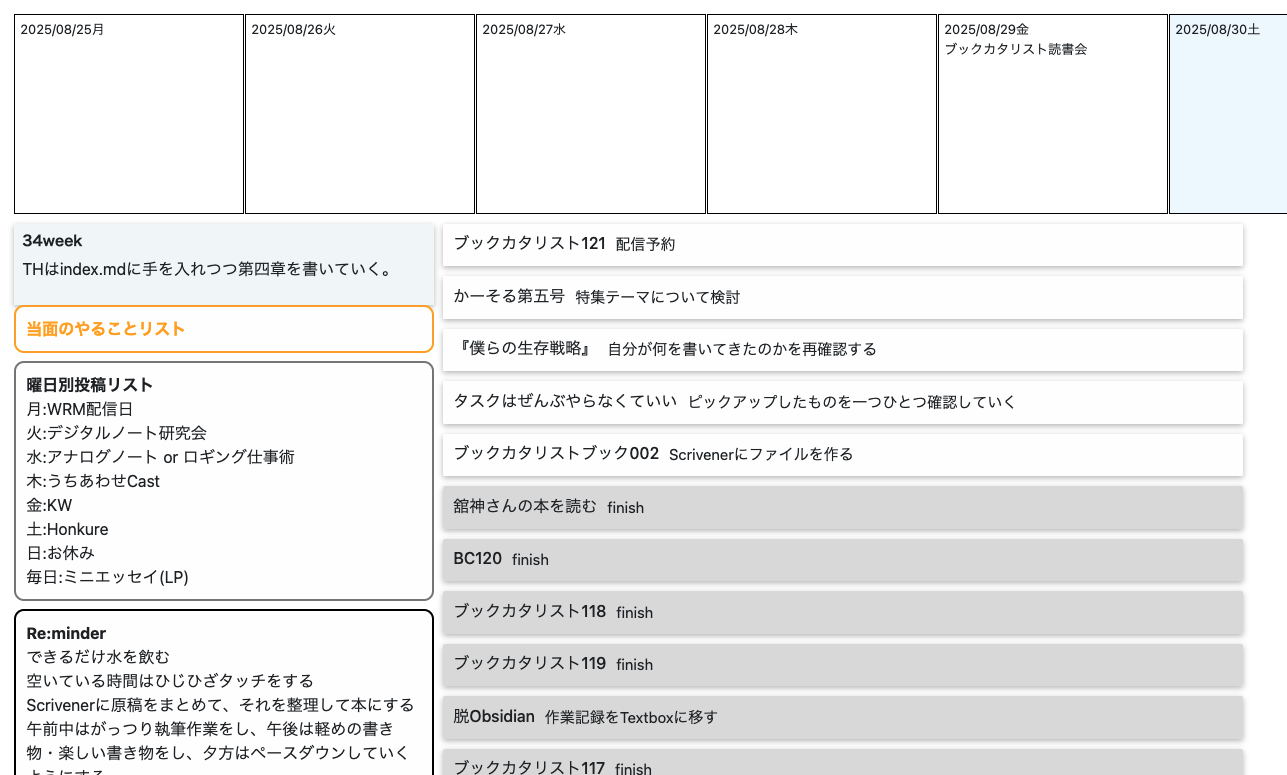Open the 曜日別投稿リスト panel
Viewport: 1287px width, 775px height.
tap(223, 481)
